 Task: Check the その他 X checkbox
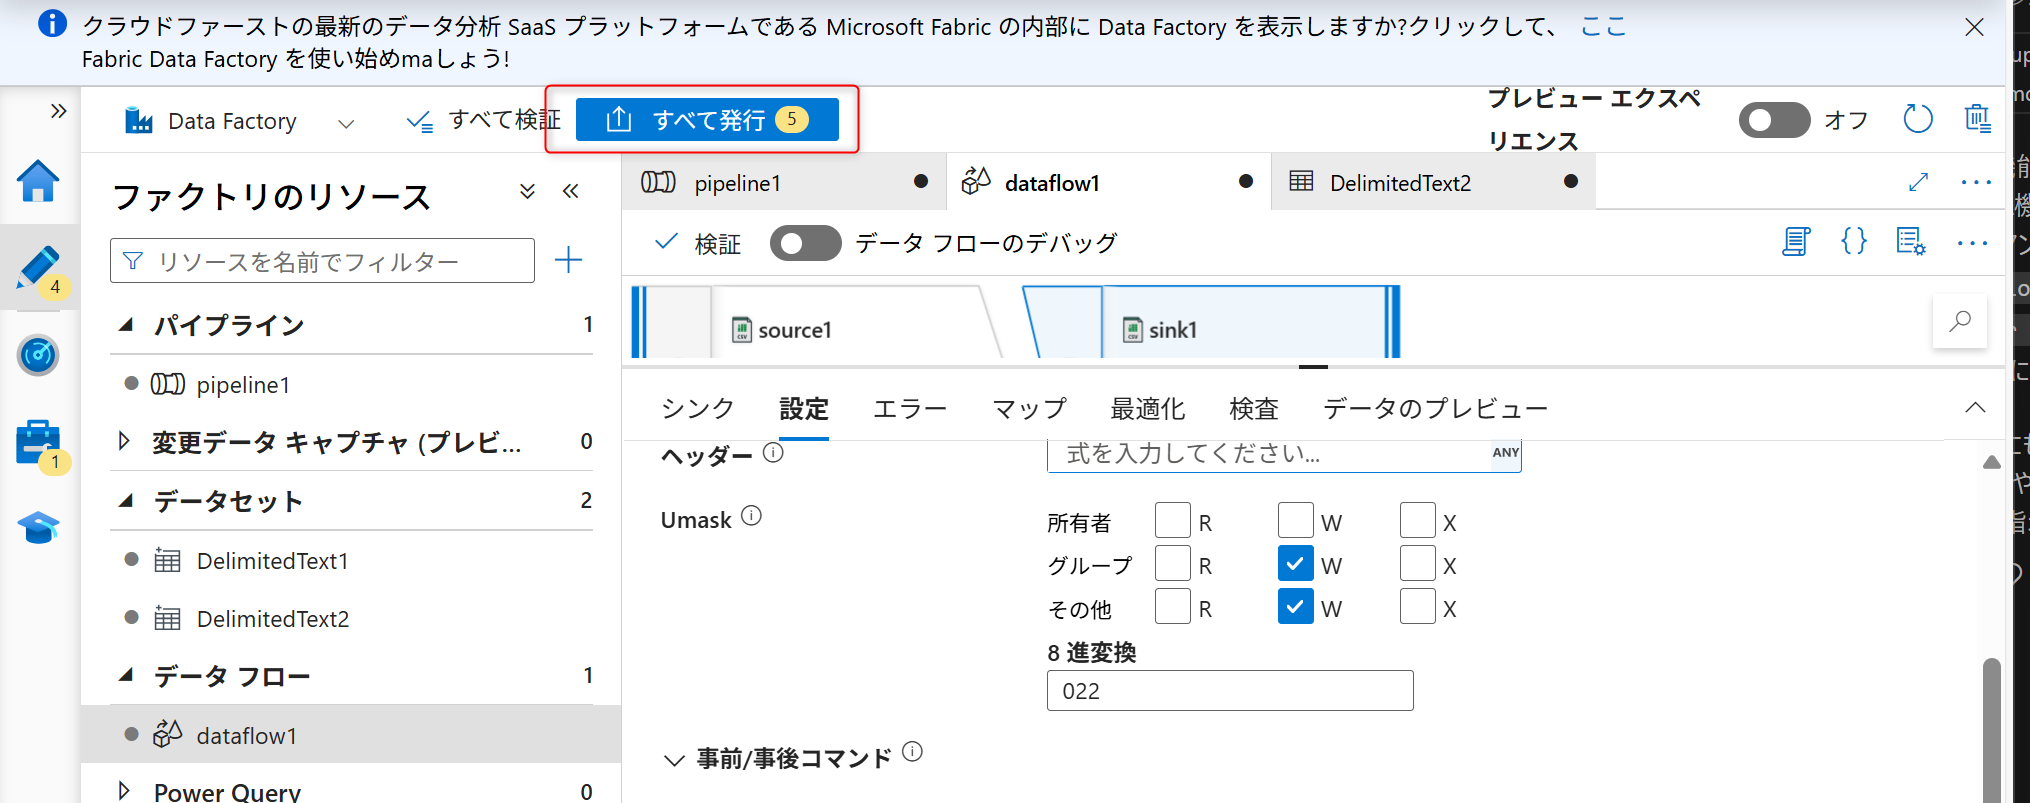1417,607
